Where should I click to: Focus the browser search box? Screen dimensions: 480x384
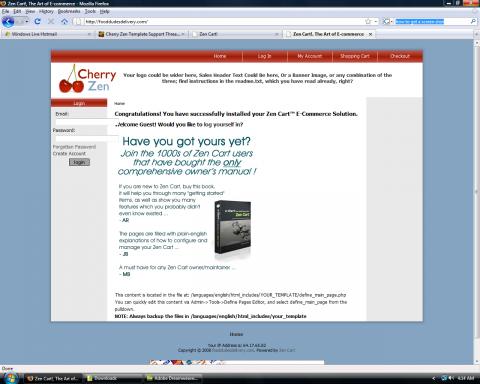pyautogui.click(x=431, y=21)
